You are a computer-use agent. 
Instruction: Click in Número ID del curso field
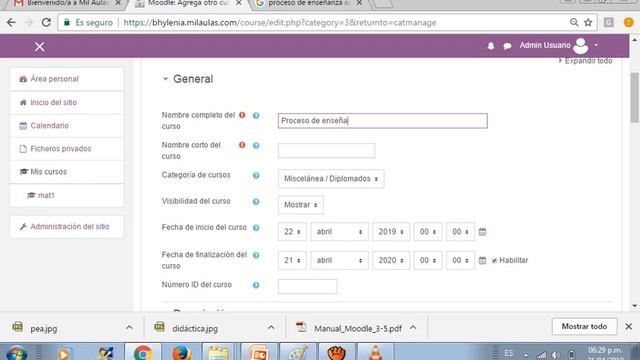click(308, 287)
